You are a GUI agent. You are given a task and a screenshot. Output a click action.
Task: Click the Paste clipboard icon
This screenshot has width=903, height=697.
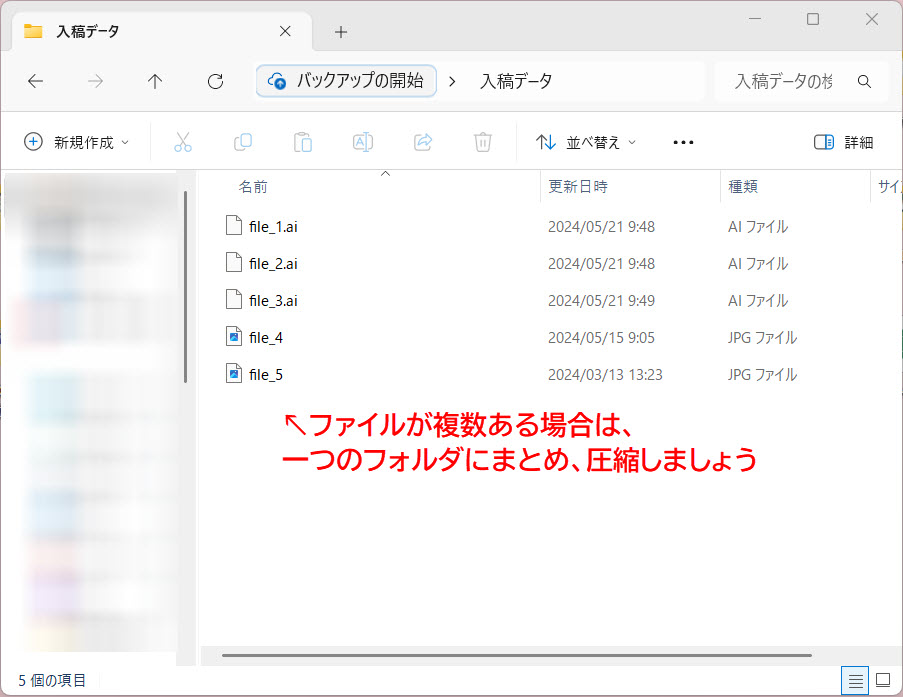pyautogui.click(x=303, y=142)
